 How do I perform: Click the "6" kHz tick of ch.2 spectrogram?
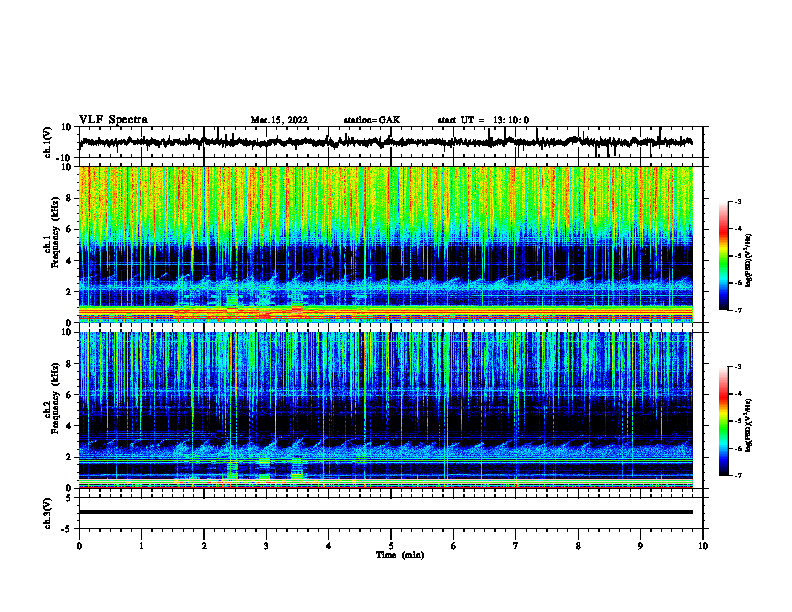click(70, 395)
